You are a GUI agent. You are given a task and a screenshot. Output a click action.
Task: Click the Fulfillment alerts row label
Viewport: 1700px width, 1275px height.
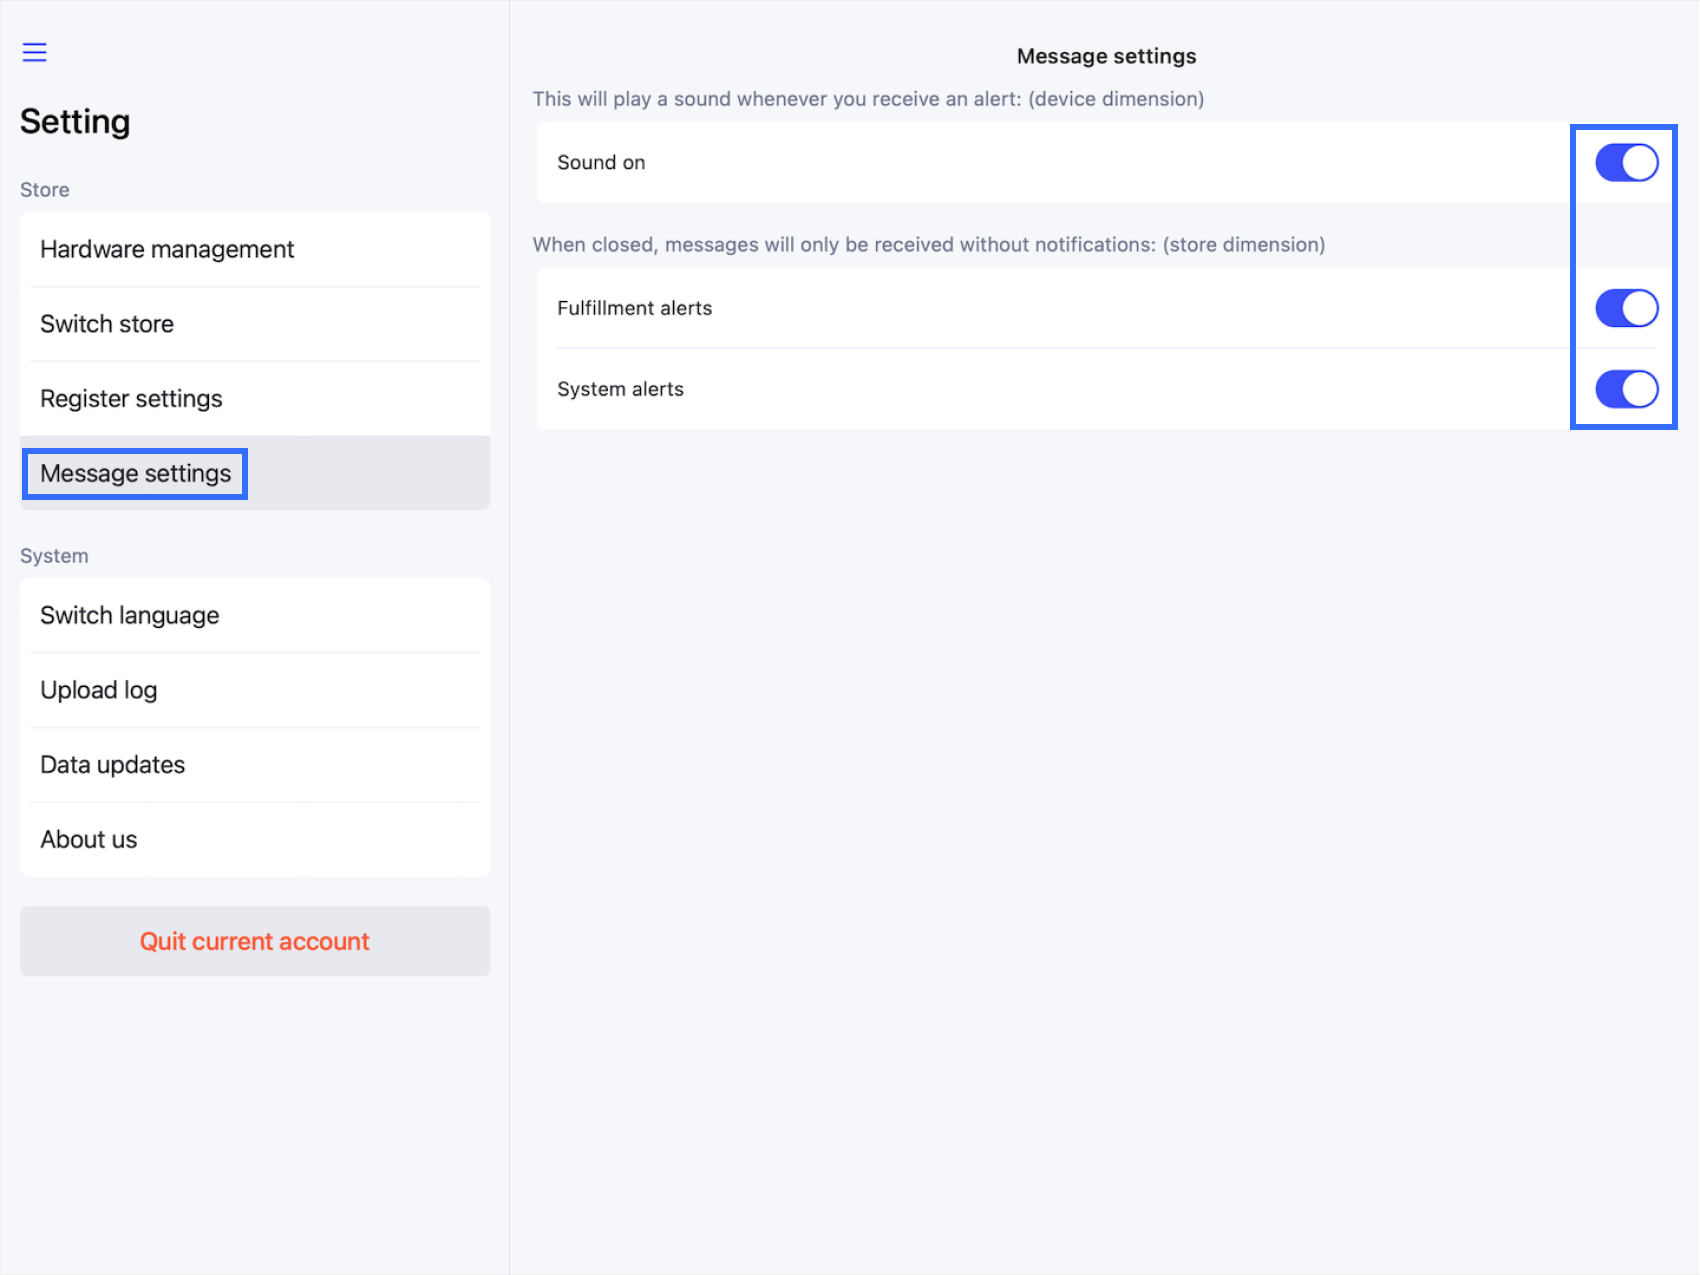coord(634,308)
